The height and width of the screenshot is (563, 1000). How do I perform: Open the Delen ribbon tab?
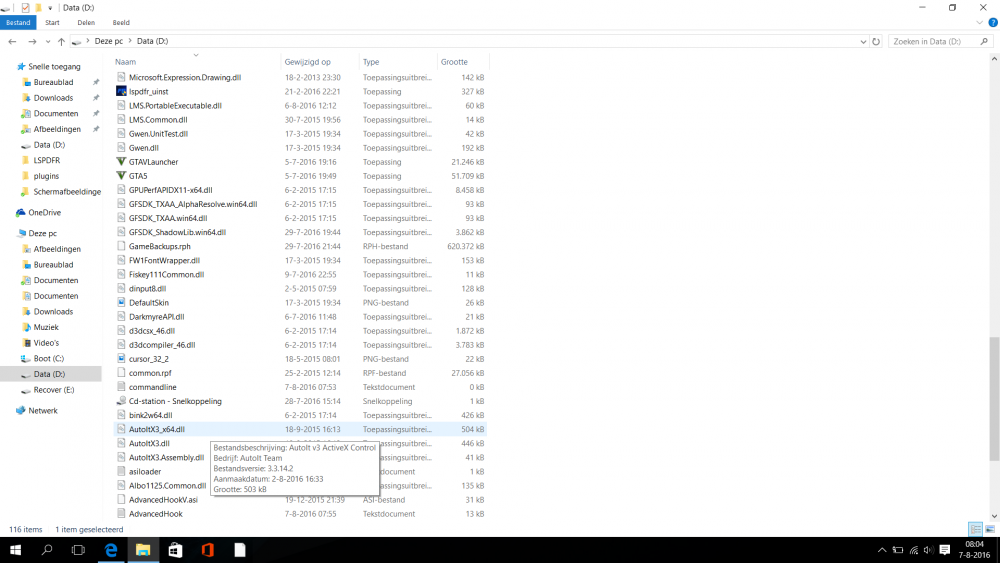(86, 22)
